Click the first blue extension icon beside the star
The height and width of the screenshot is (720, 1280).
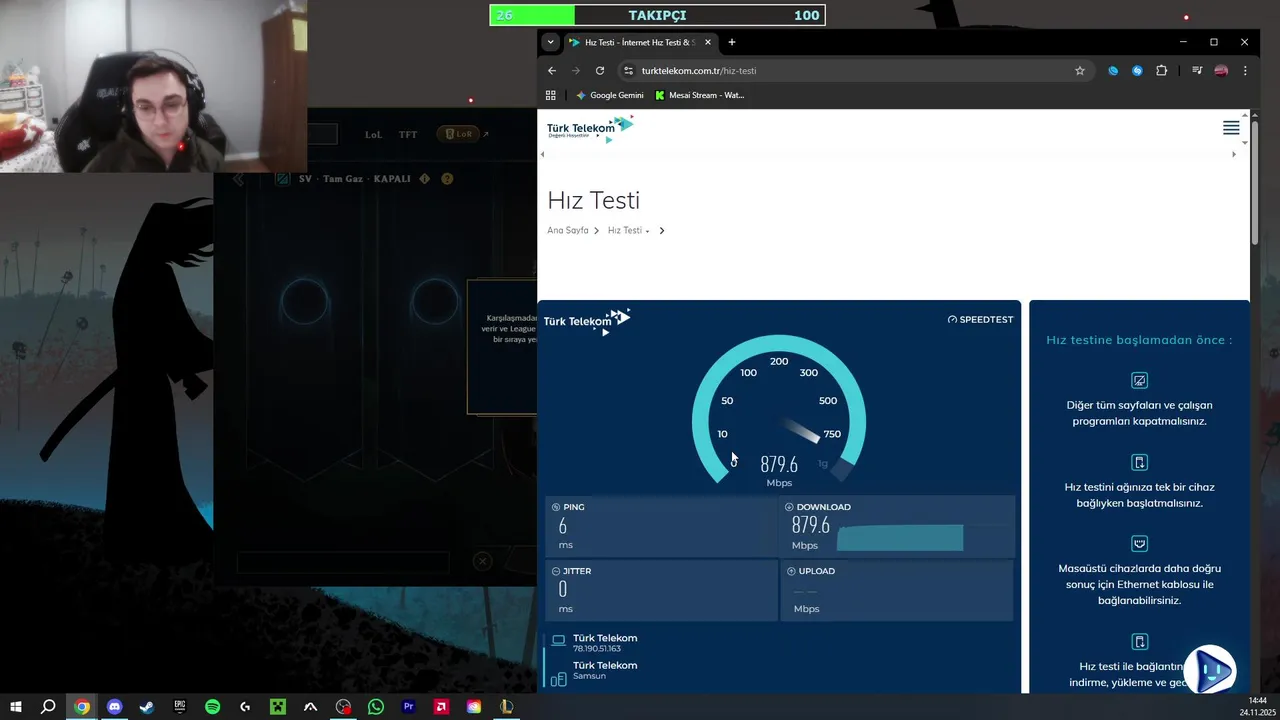coord(1113,71)
